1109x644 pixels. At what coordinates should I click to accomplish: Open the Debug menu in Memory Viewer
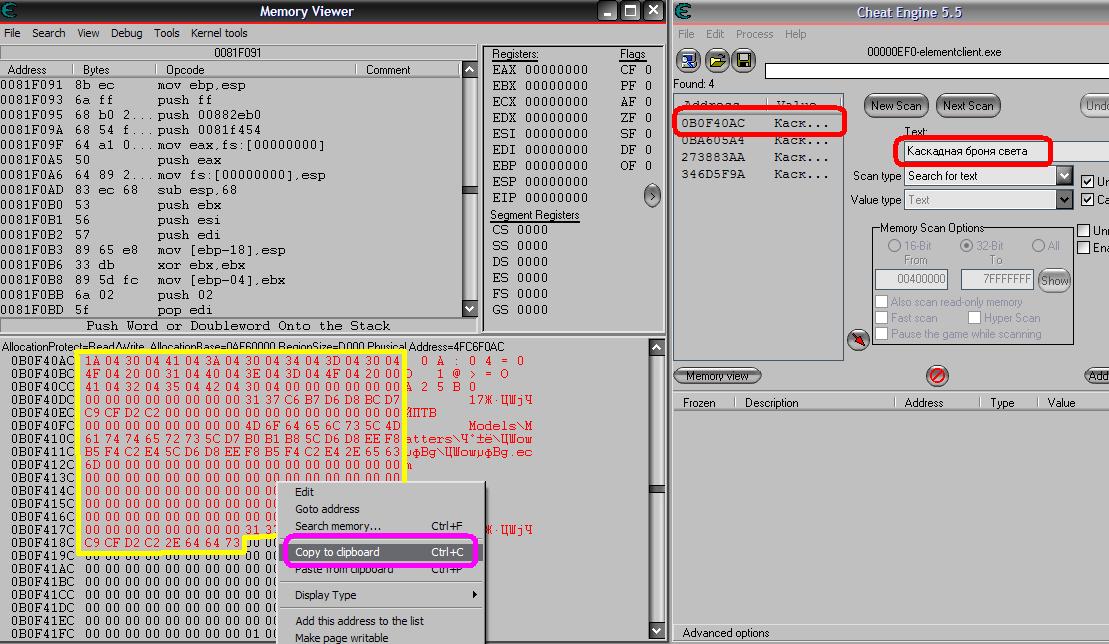click(x=127, y=33)
